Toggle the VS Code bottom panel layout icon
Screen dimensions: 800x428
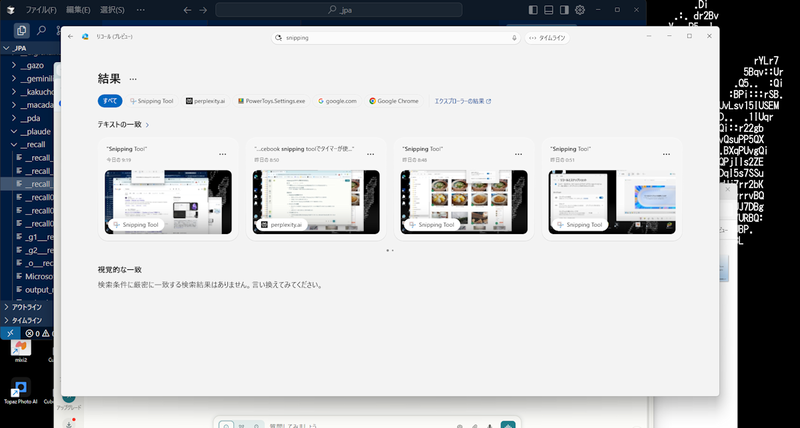click(548, 10)
